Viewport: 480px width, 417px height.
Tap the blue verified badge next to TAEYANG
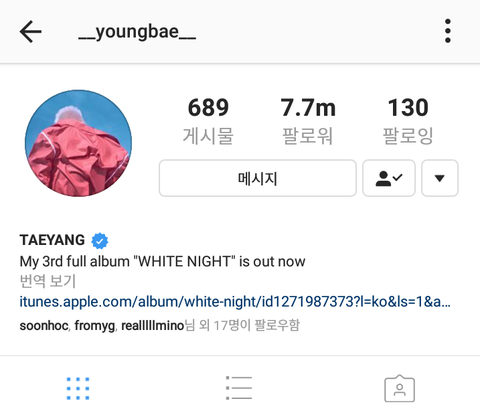click(x=100, y=241)
